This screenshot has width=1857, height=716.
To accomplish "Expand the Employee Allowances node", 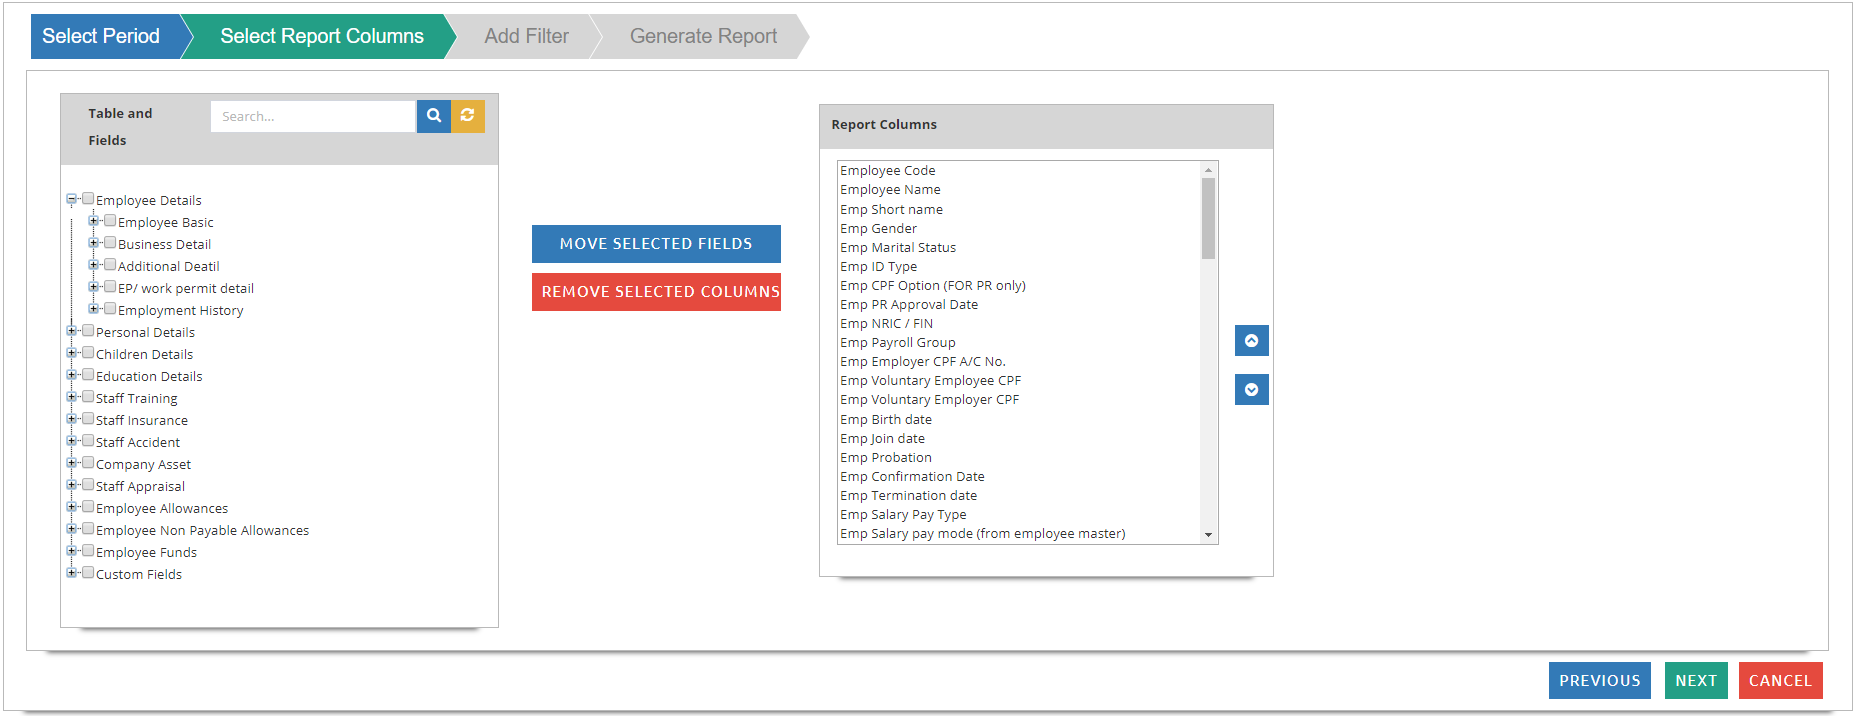I will point(72,507).
